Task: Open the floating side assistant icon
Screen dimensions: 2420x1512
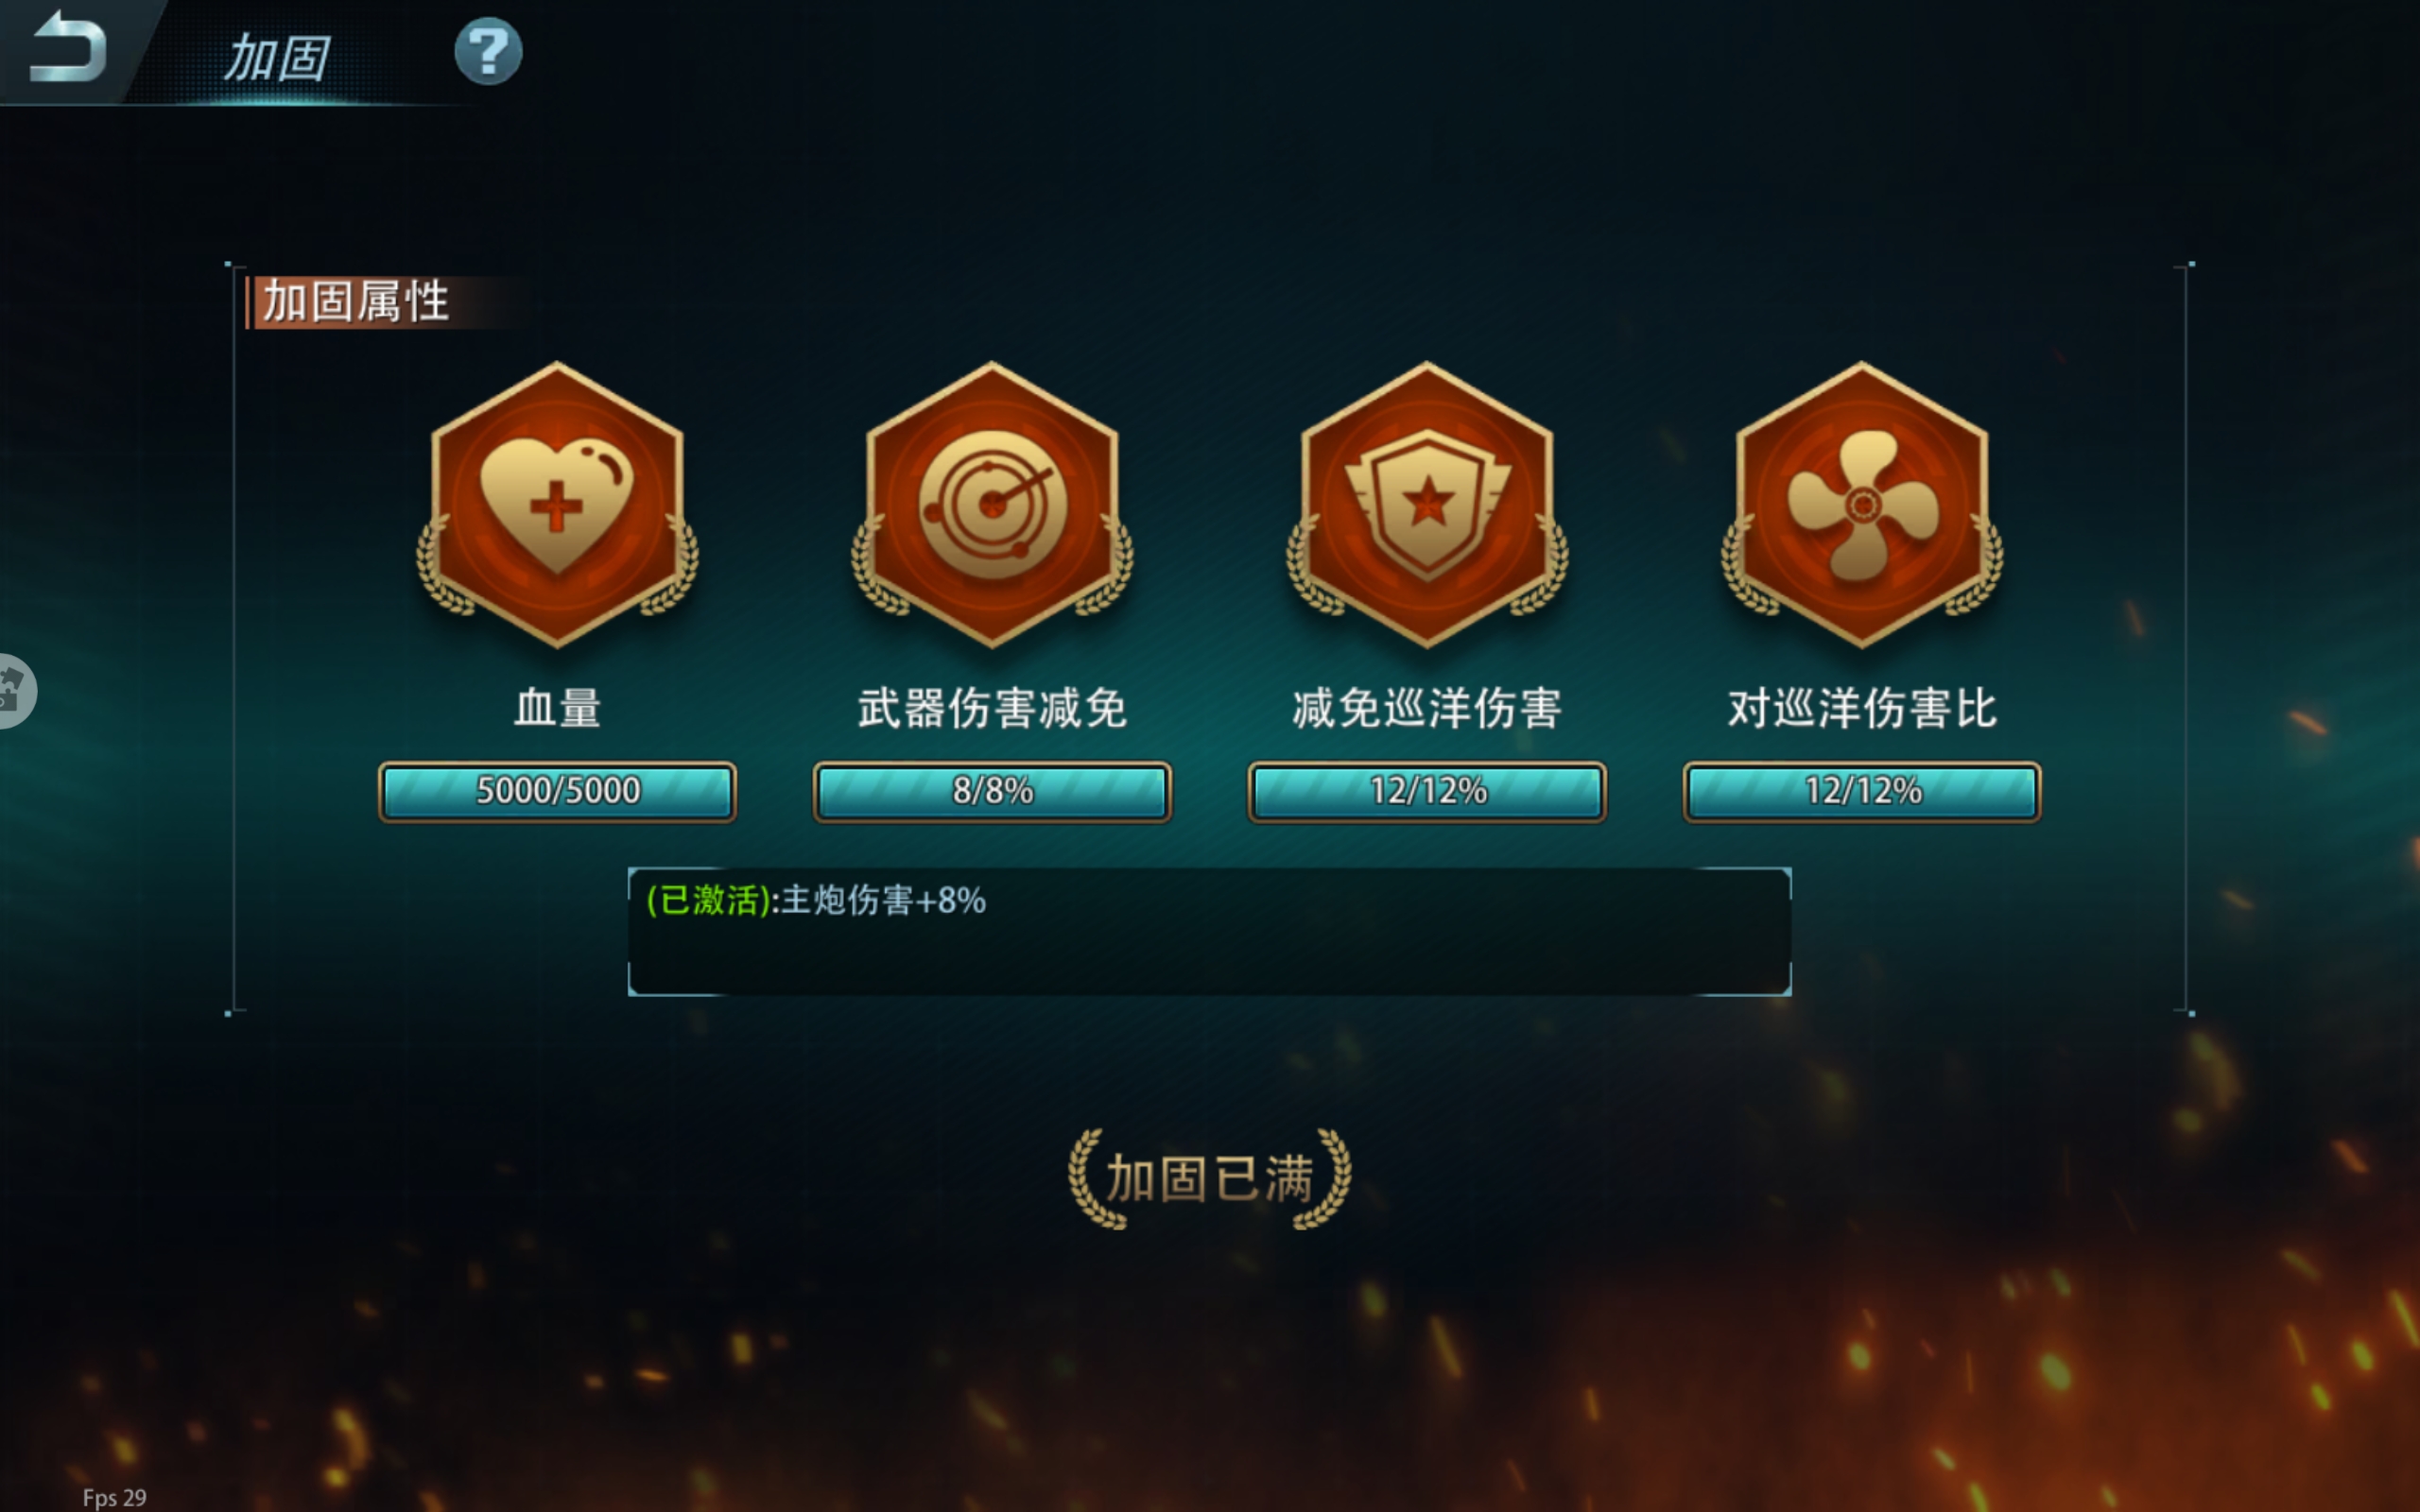Action: click(x=16, y=691)
